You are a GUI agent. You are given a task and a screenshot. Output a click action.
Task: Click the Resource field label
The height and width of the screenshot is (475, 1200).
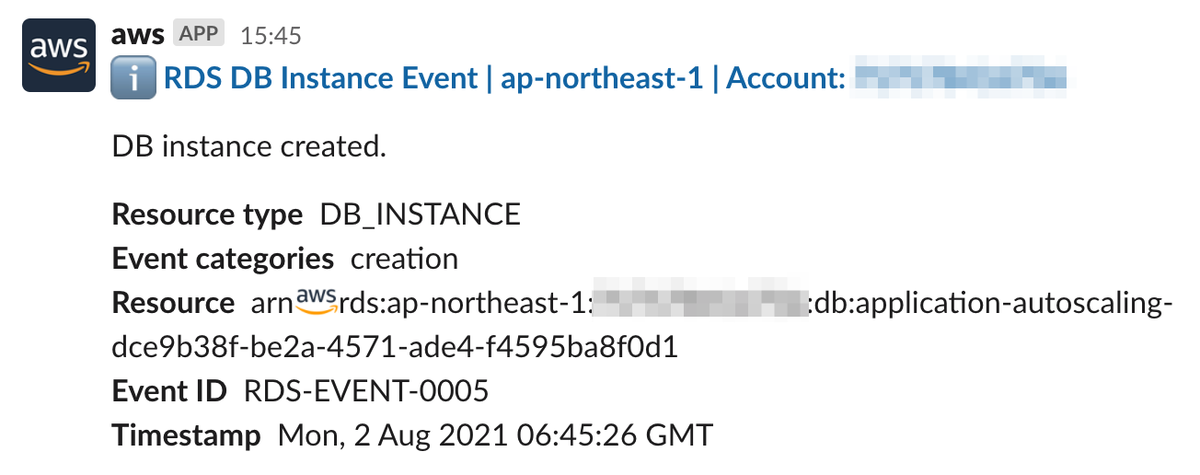173,303
